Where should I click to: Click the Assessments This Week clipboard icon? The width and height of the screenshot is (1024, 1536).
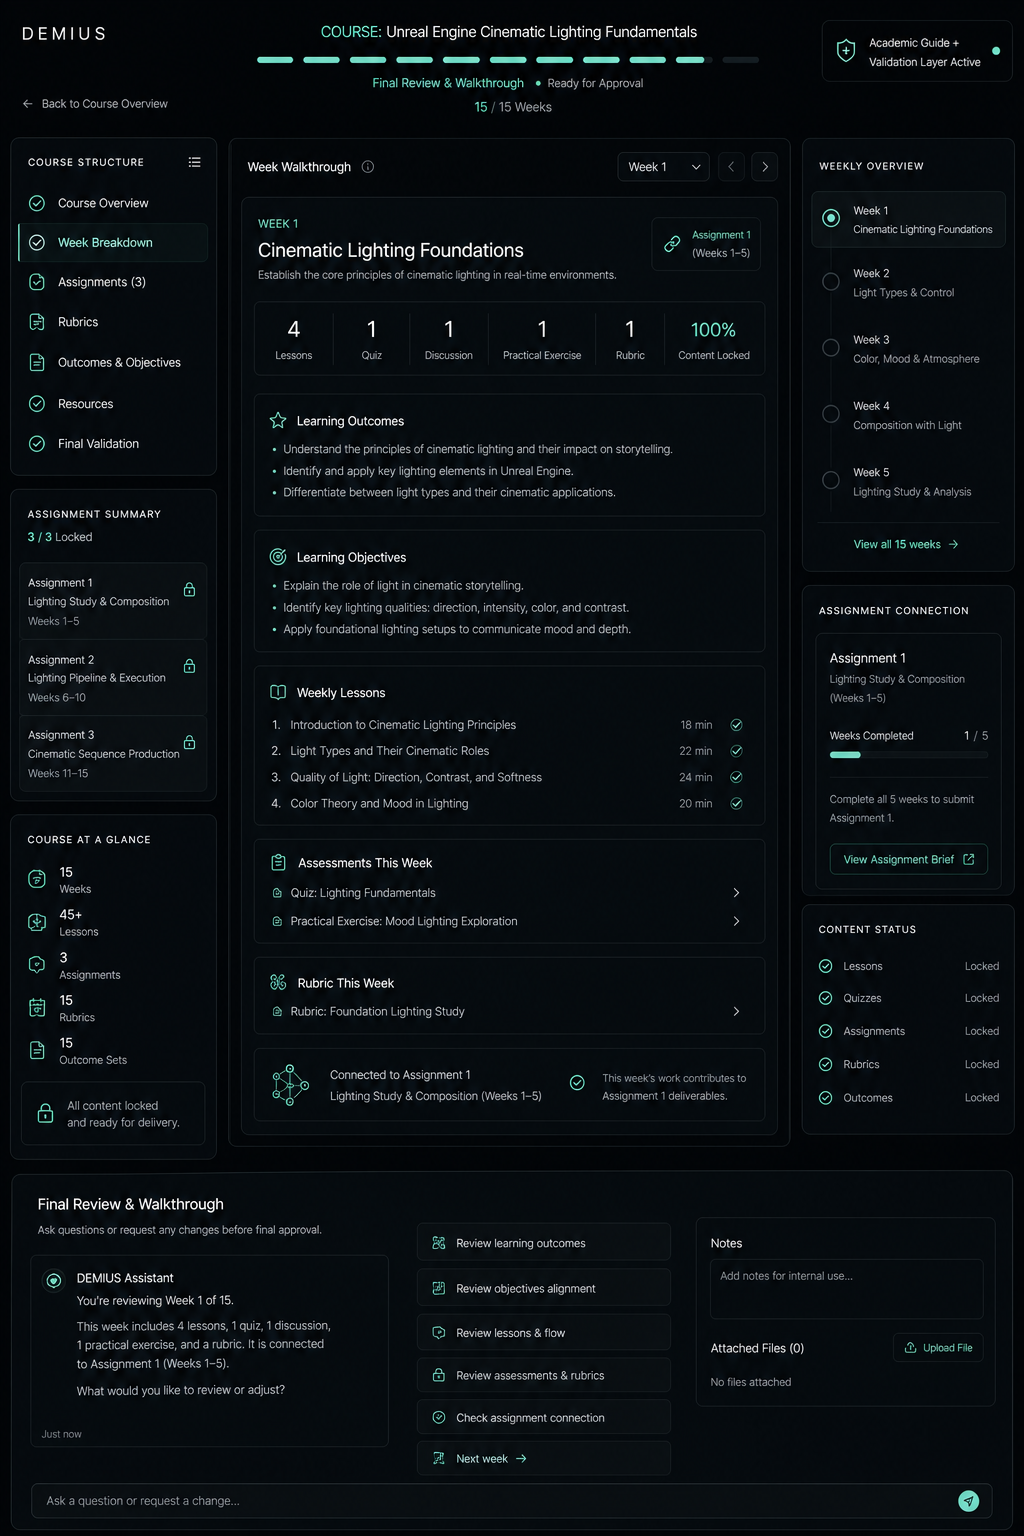tap(278, 862)
